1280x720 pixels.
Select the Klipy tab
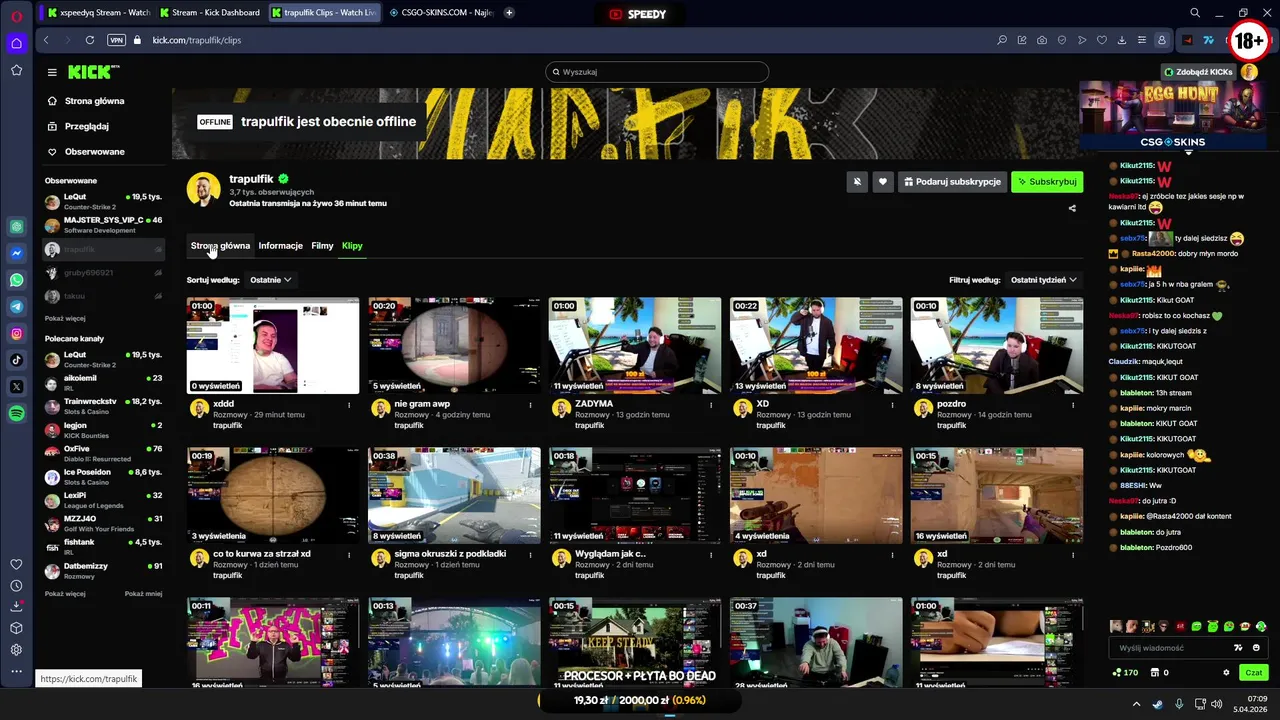tap(352, 246)
